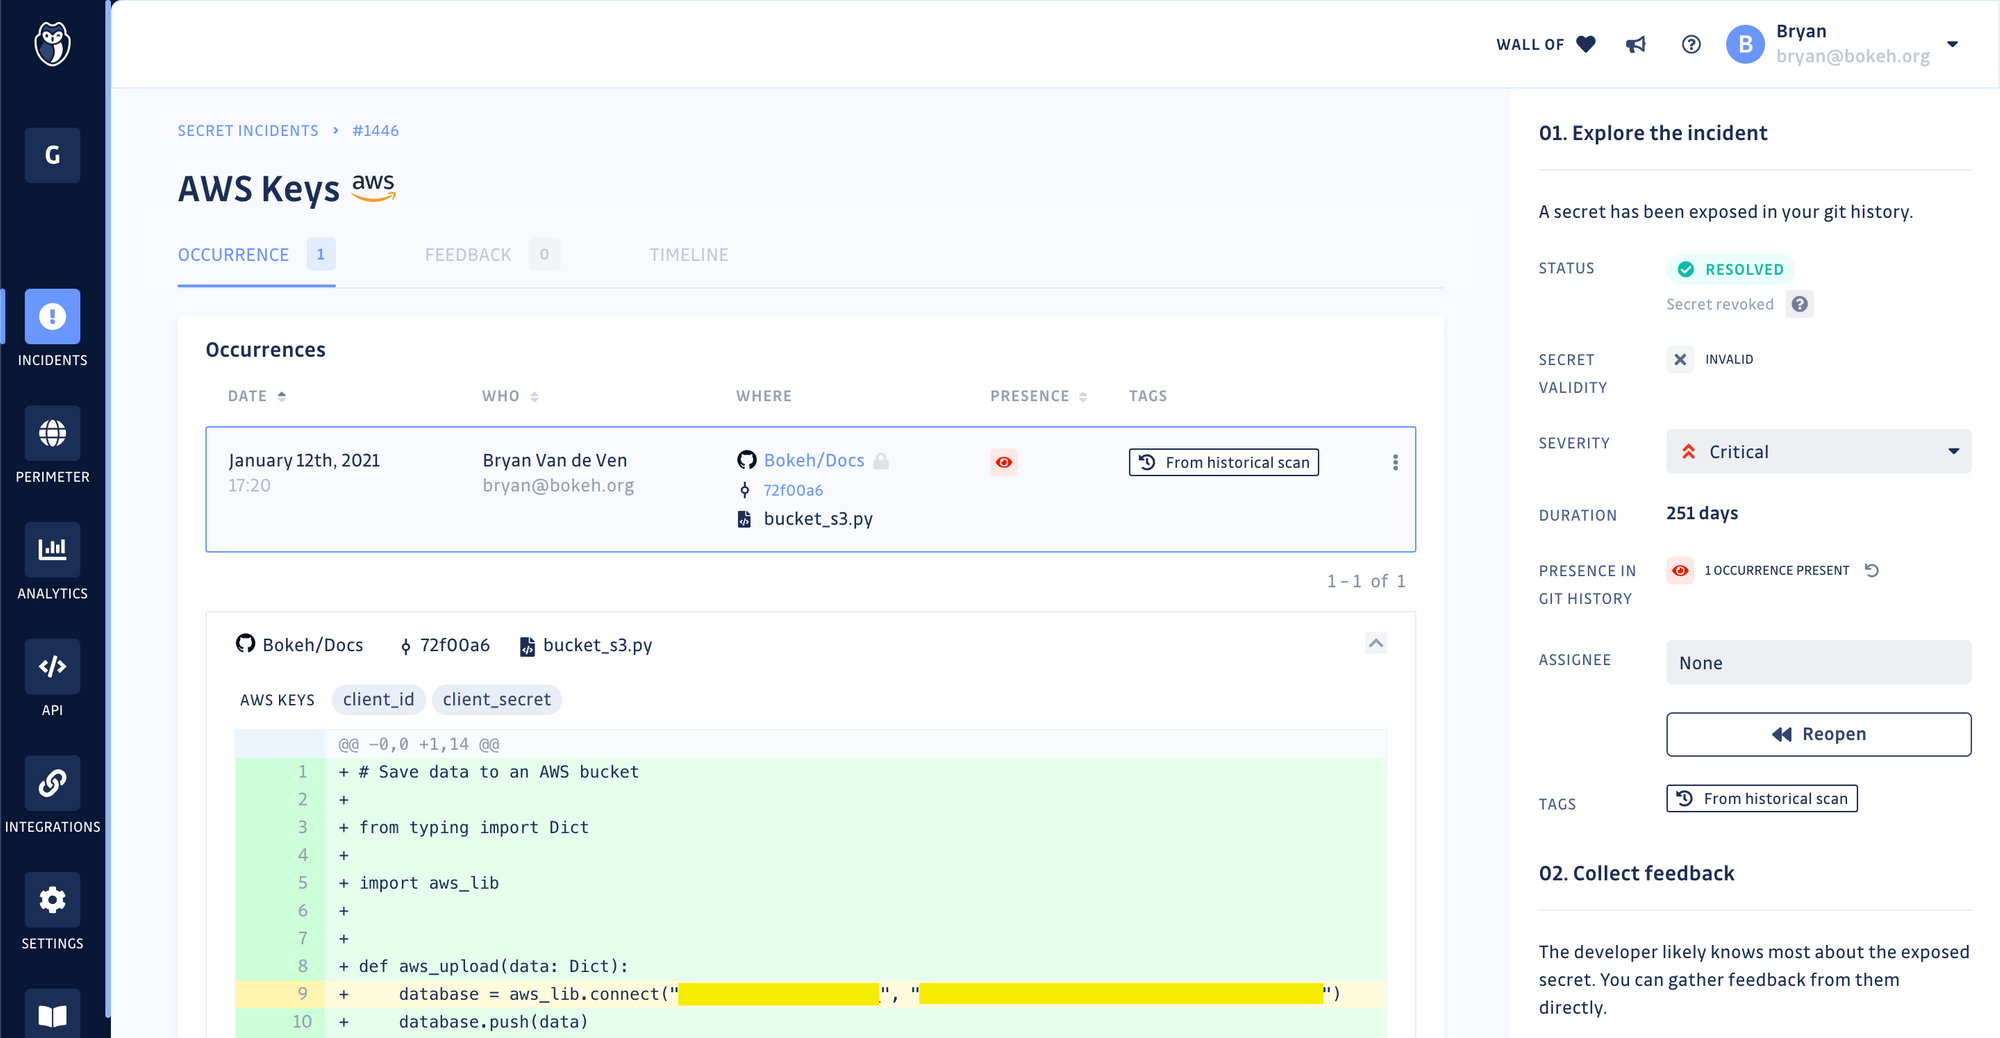Click the Resolved status badge
2000x1038 pixels.
coord(1731,269)
